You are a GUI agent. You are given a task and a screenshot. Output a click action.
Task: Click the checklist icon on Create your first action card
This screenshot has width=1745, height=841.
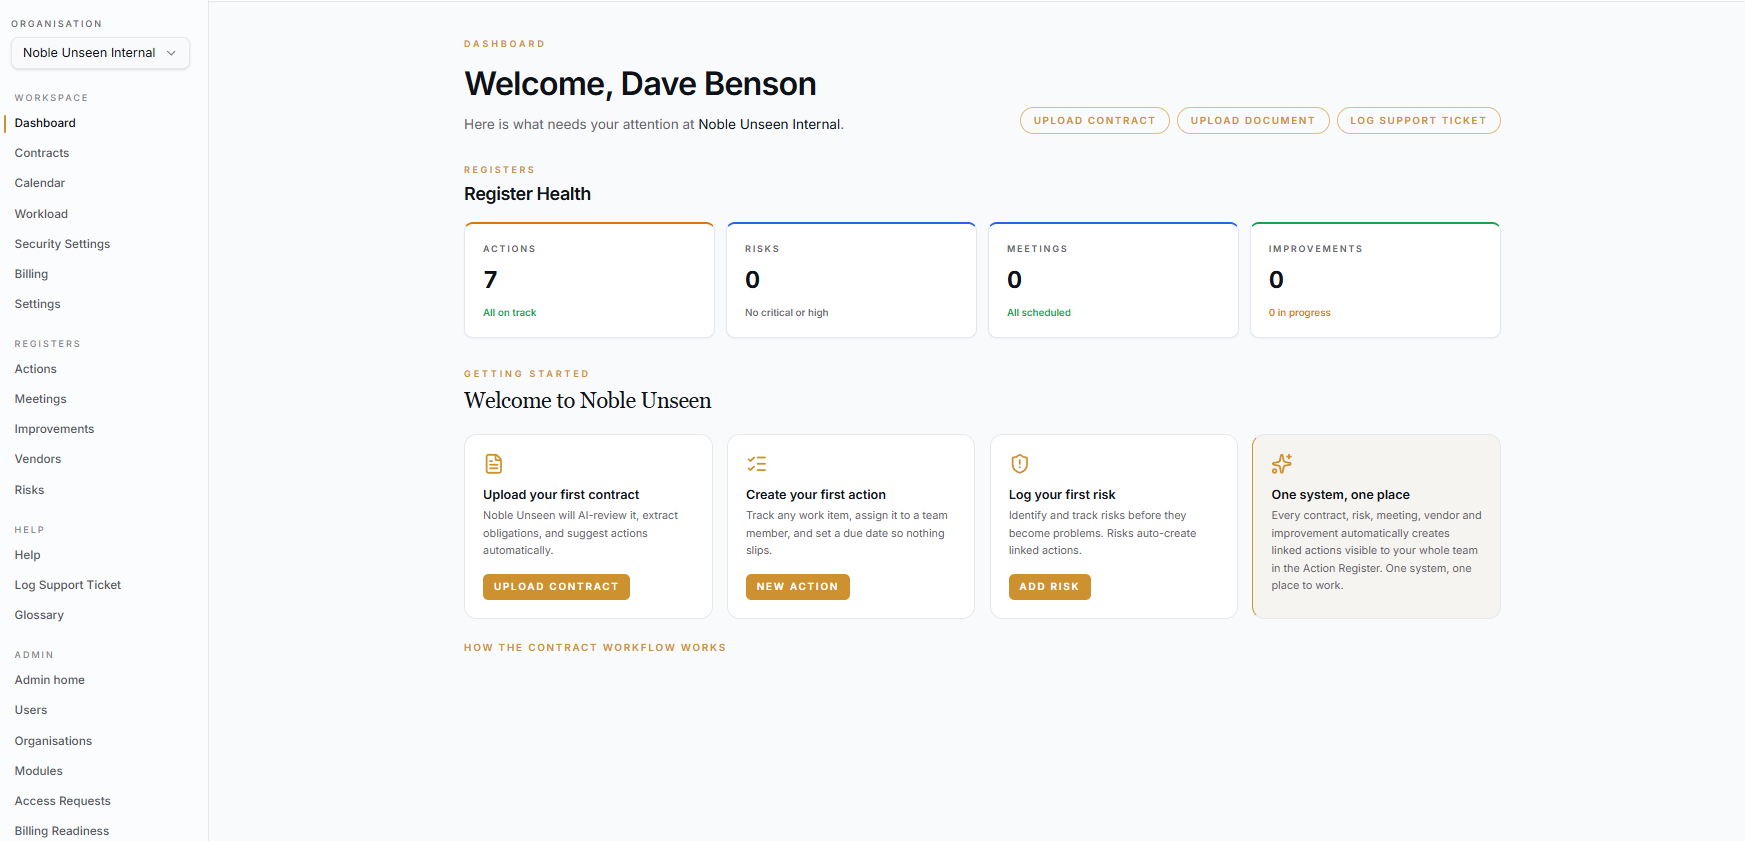tap(756, 464)
